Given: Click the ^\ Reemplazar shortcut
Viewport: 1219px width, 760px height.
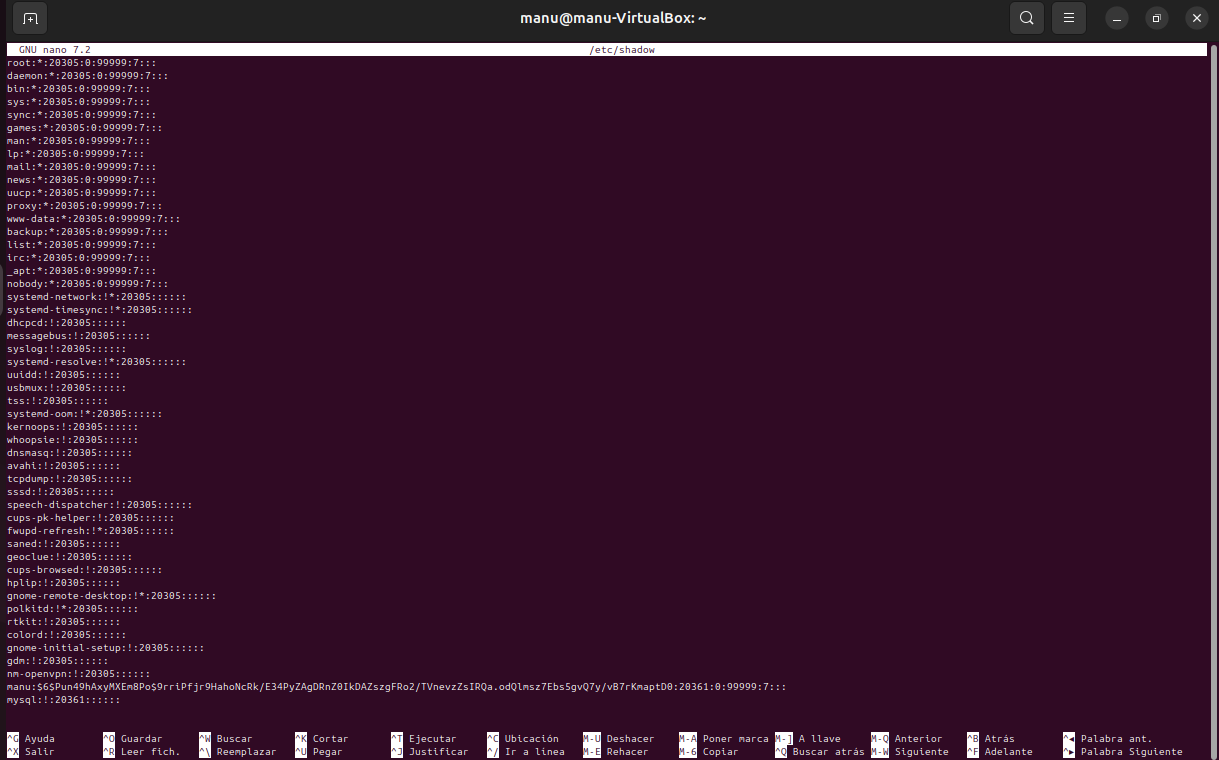Looking at the screenshot, I should (x=236, y=752).
